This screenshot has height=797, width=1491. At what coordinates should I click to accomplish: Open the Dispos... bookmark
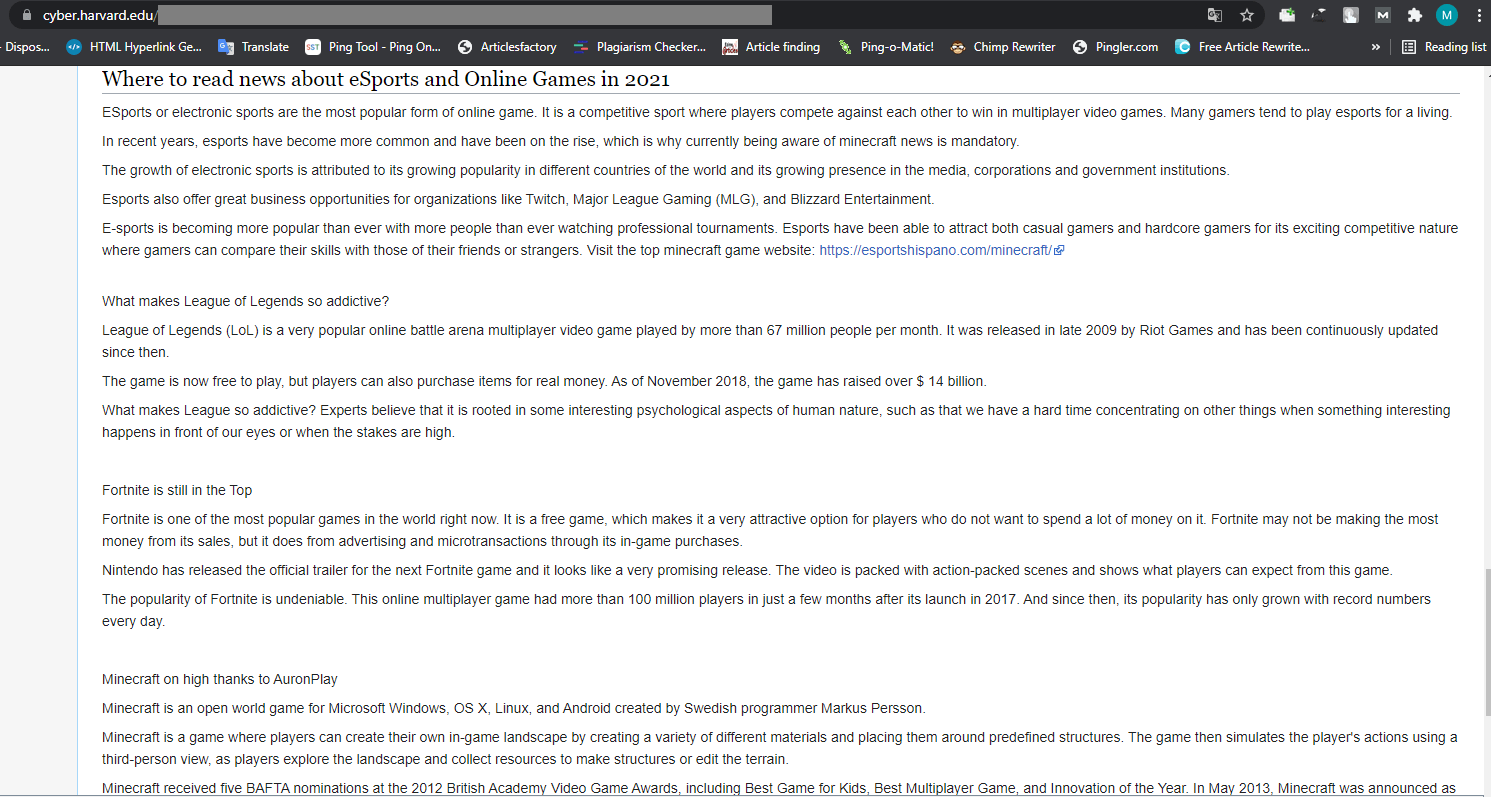(x=26, y=47)
